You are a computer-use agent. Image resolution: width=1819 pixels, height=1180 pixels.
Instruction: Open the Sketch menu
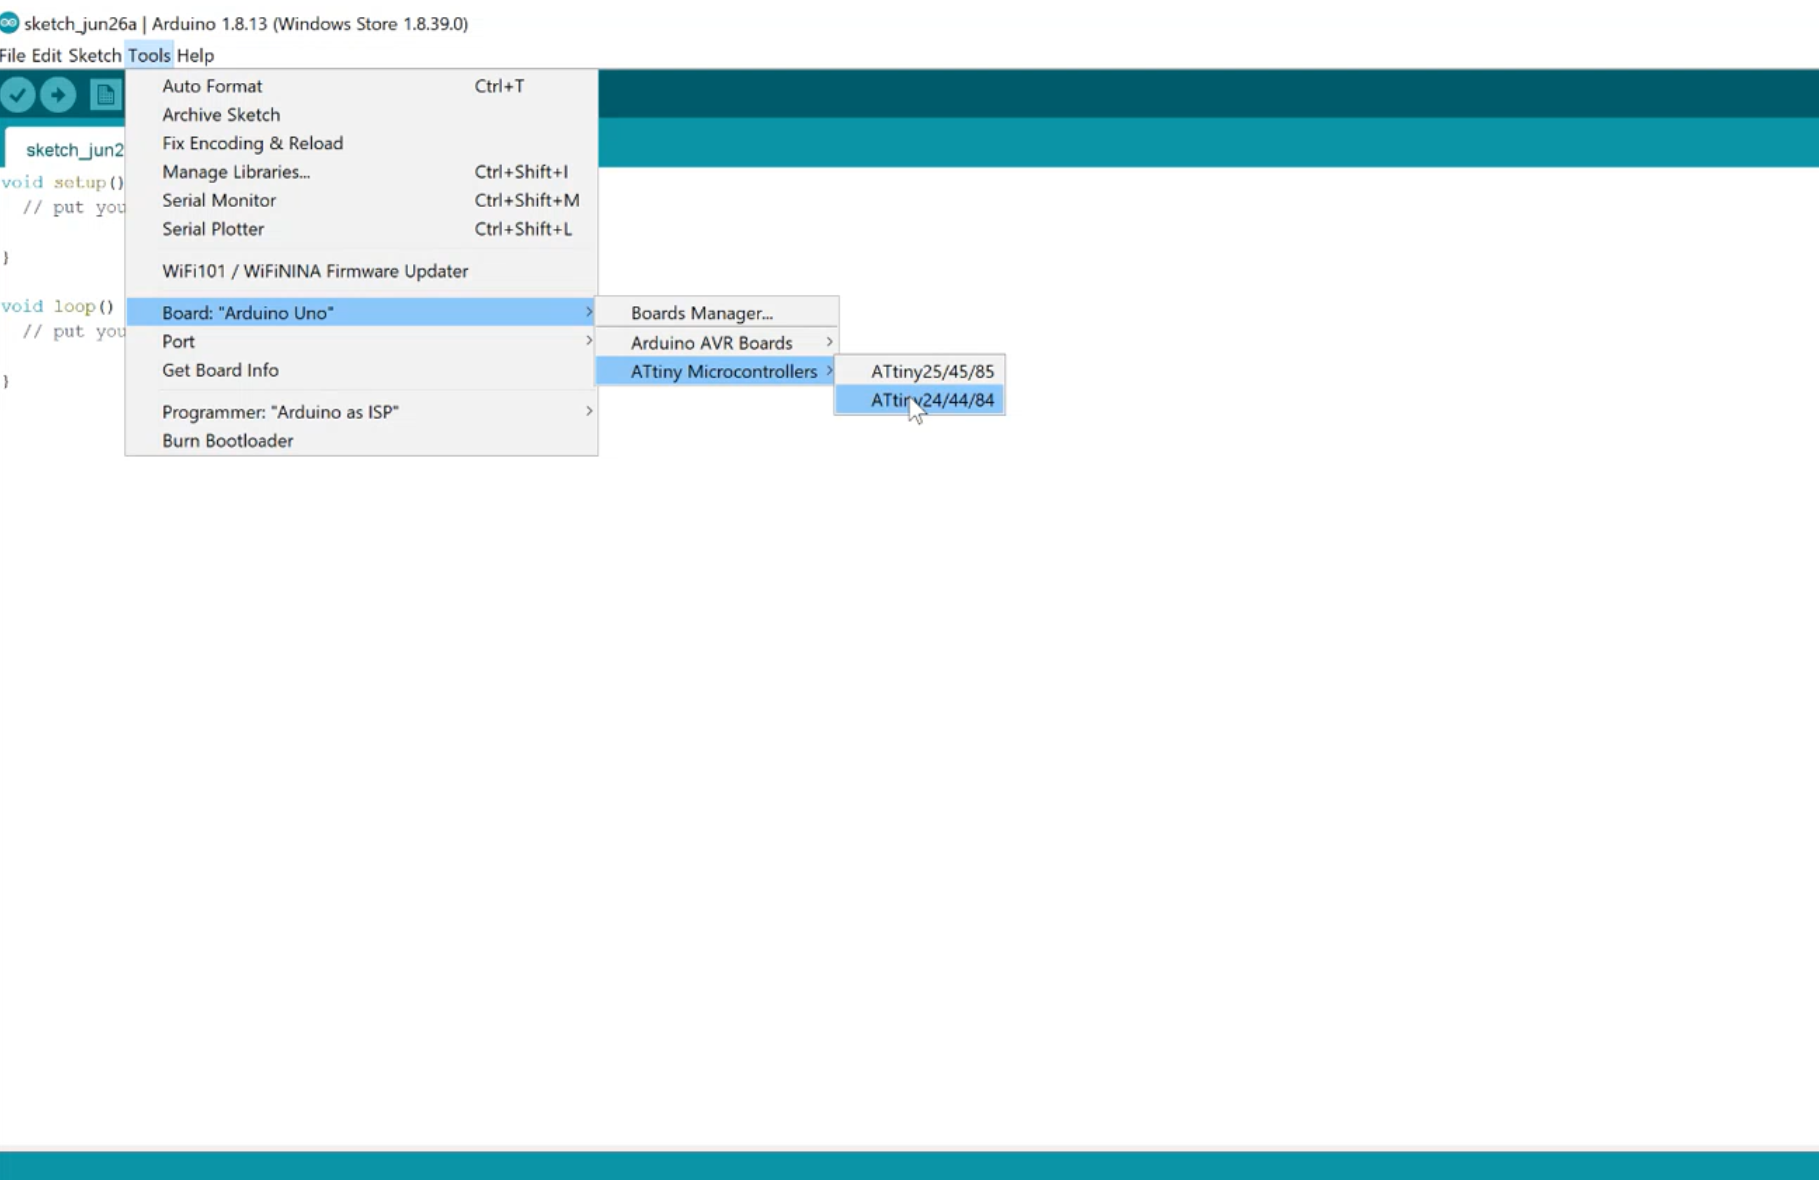point(94,55)
